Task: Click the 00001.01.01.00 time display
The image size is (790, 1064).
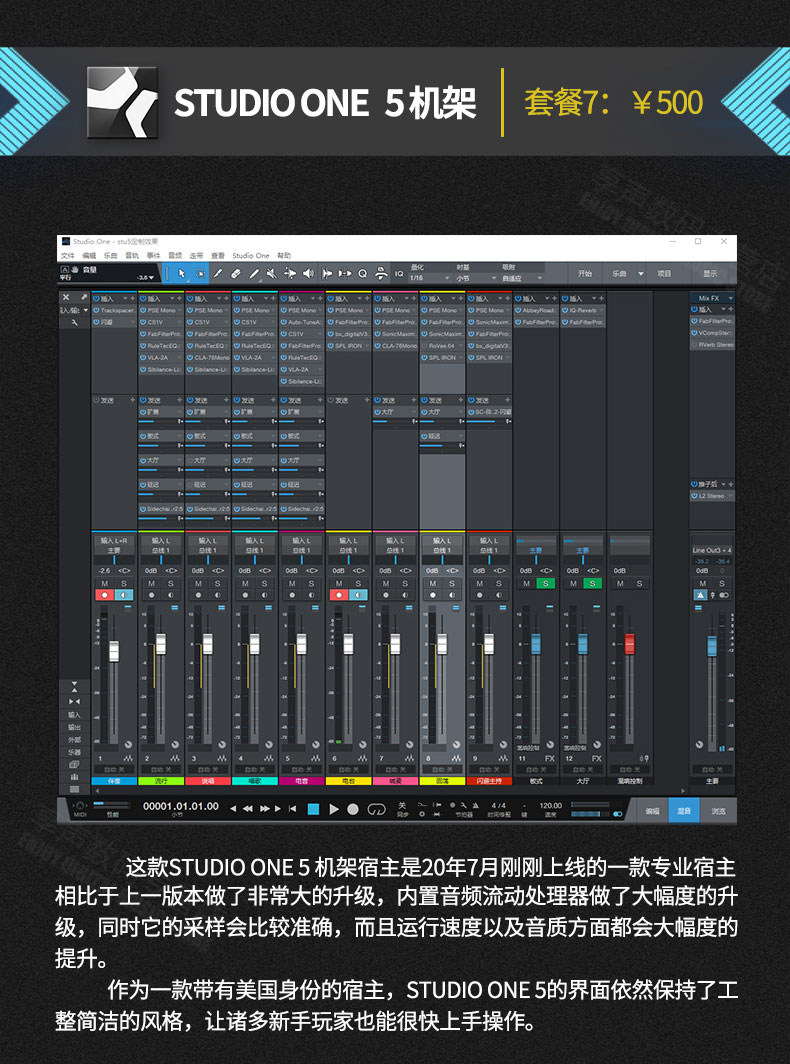Action: pyautogui.click(x=181, y=806)
